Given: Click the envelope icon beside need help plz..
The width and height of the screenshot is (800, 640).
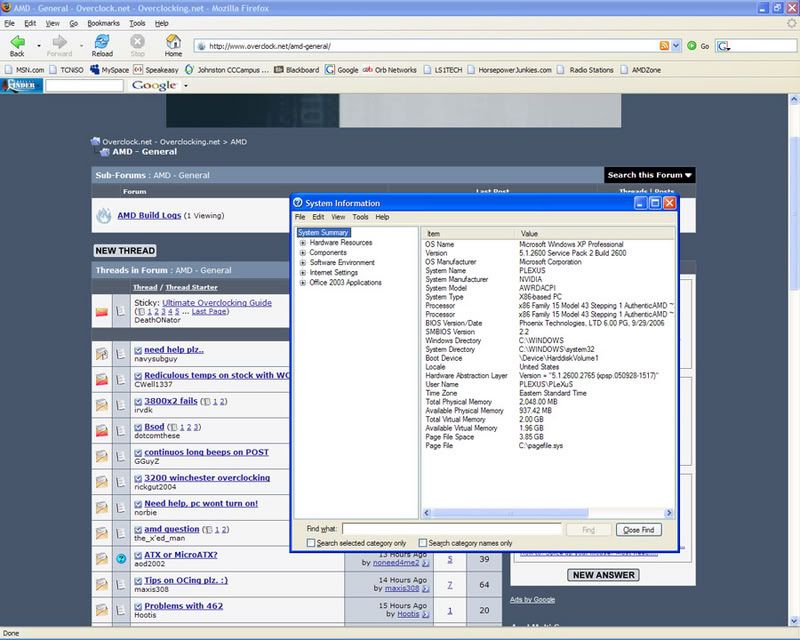Looking at the screenshot, I should coord(102,354).
